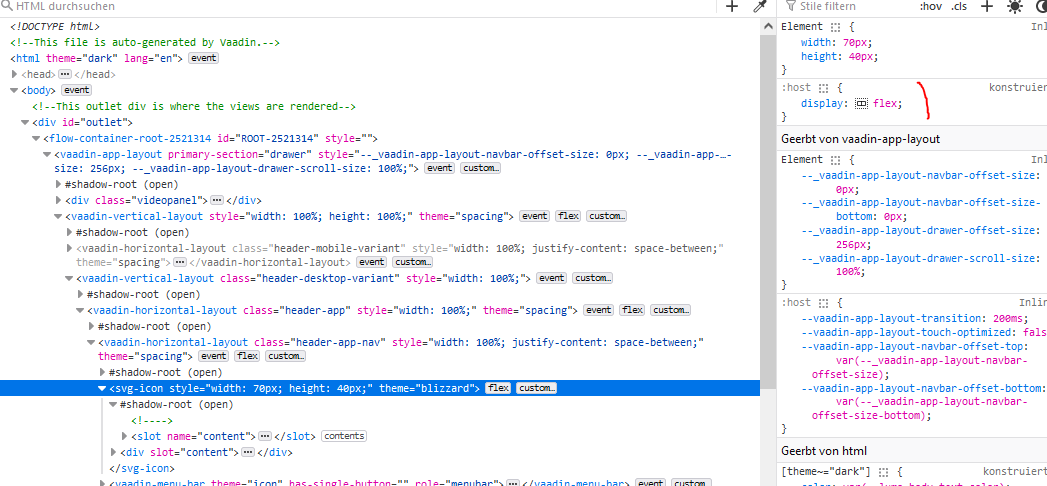Click the ellipsis badge in the videopanel div

217,200
